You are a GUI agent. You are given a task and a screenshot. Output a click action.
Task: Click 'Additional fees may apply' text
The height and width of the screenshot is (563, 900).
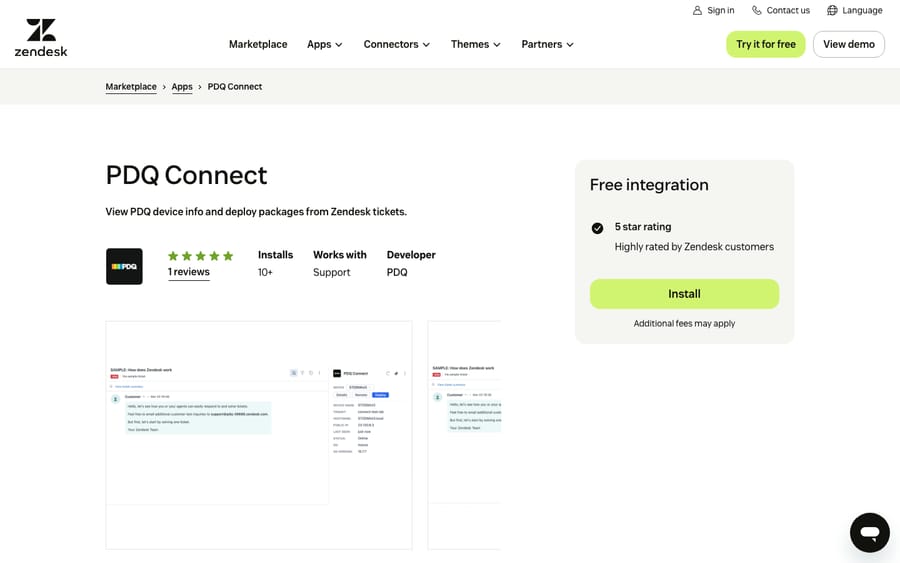pos(684,324)
